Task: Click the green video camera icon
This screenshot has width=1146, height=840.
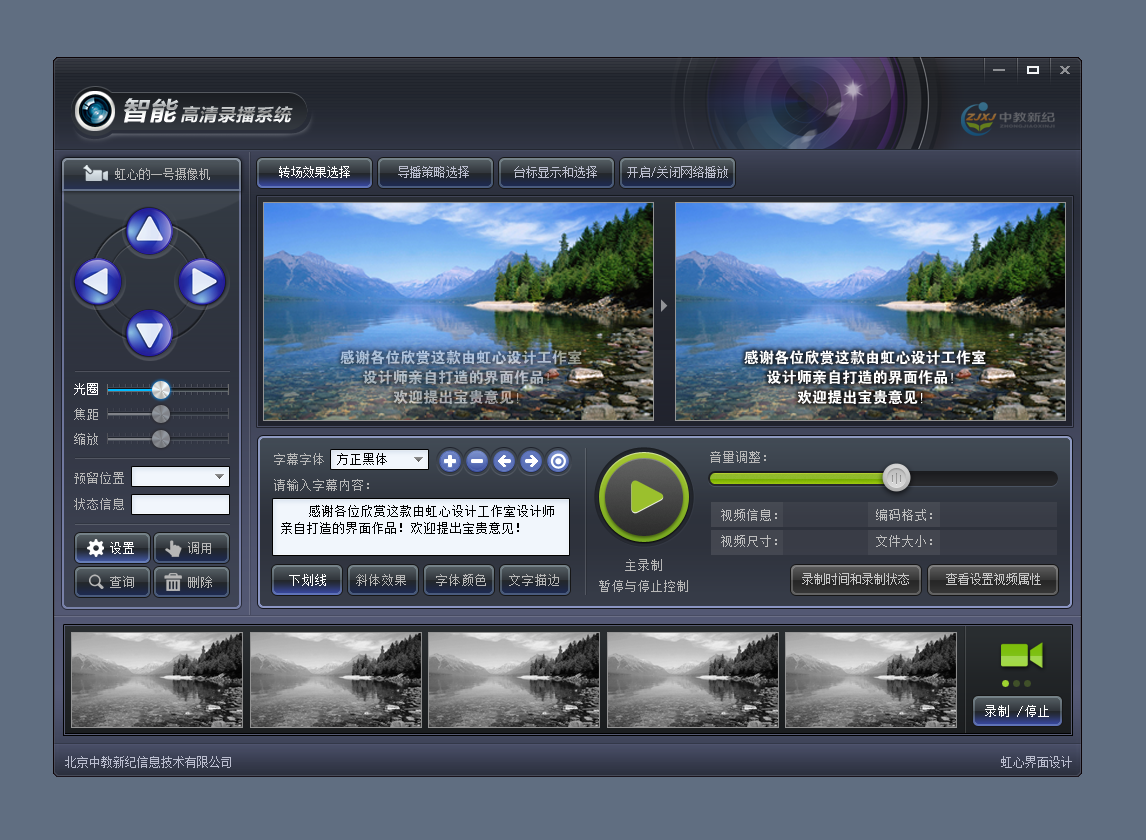Action: pos(1021,655)
